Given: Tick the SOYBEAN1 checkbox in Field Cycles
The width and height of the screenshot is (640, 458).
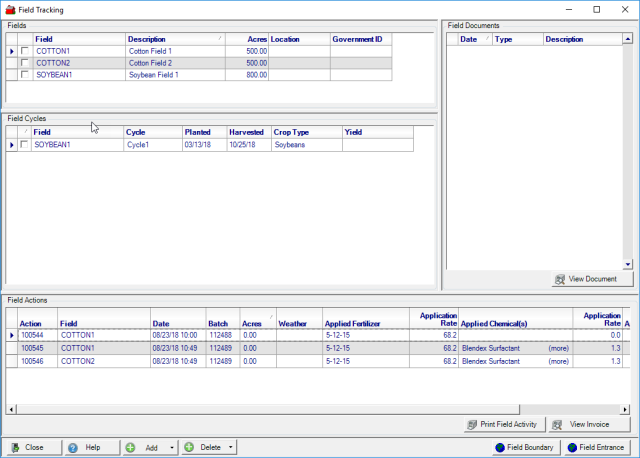Looking at the screenshot, I should [x=25, y=145].
